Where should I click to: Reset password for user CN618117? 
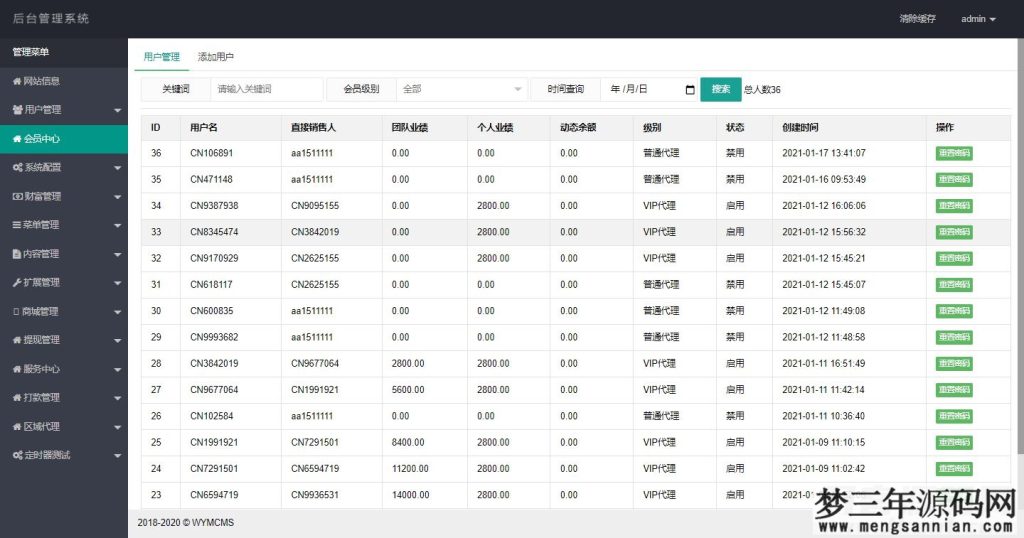click(x=953, y=285)
